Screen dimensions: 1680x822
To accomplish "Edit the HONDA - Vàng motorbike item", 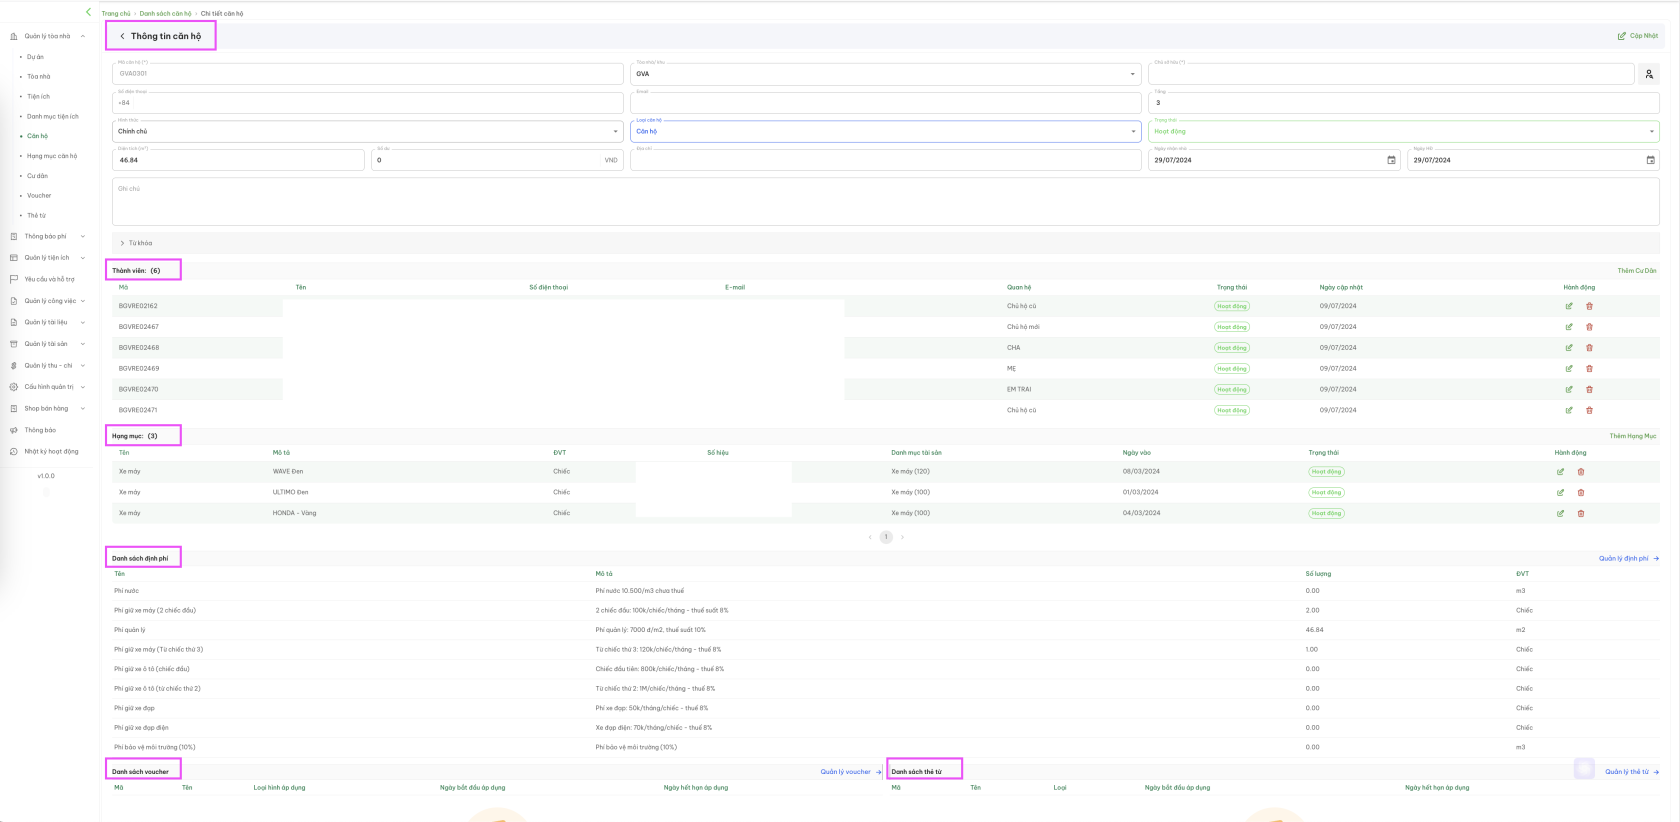I will [x=1560, y=514].
